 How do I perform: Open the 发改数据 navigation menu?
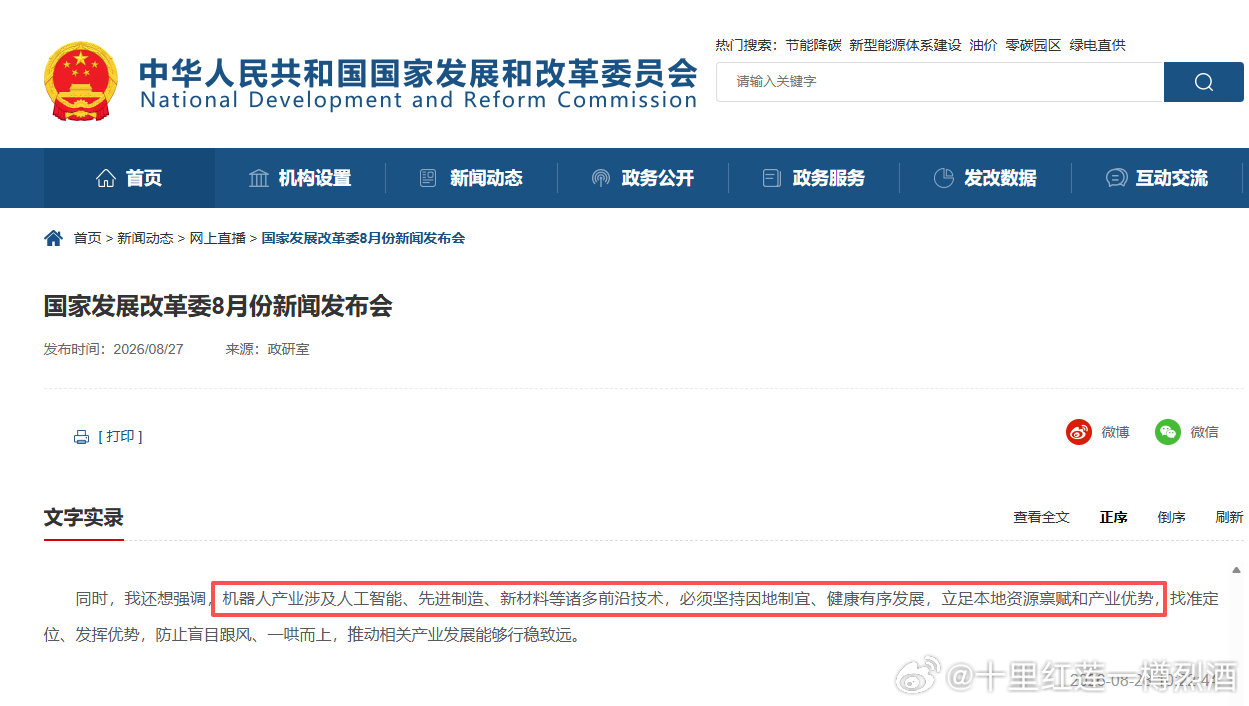[985, 178]
